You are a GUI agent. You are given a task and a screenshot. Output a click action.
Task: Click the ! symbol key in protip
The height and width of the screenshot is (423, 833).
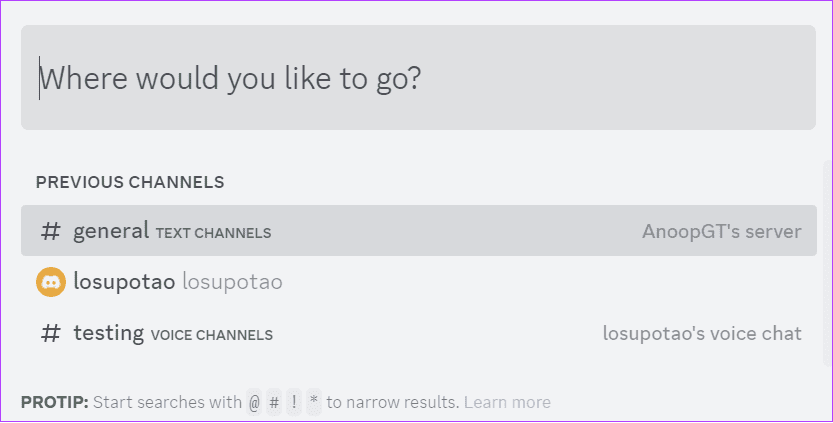tap(294, 402)
